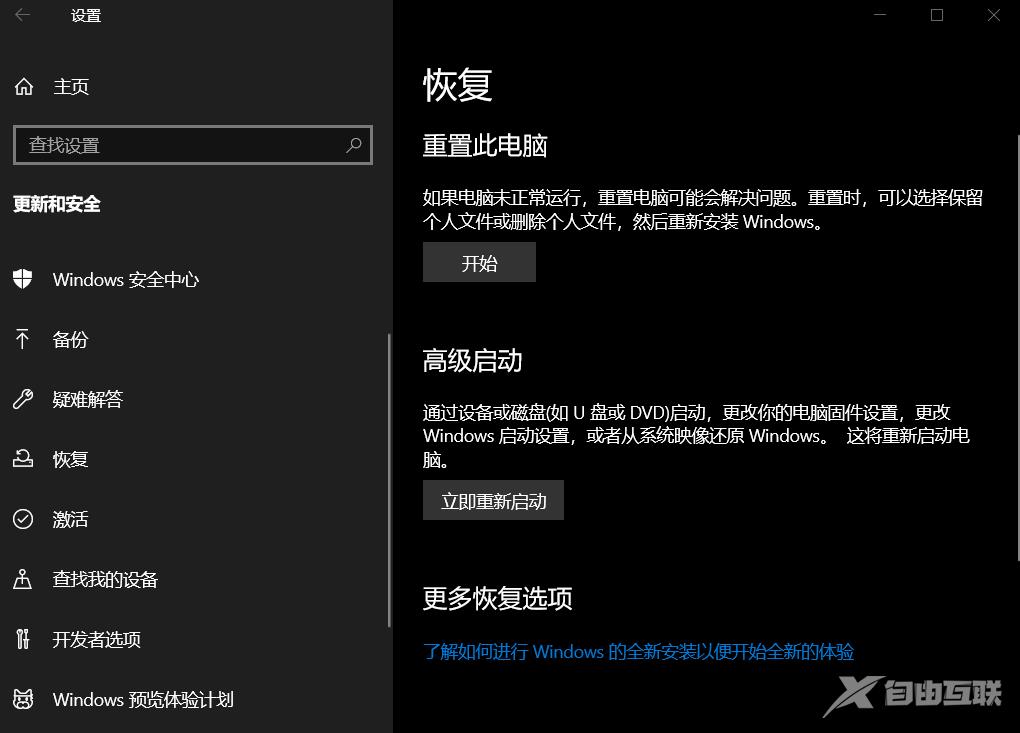Close the 设置 window
This screenshot has height=733, width=1020.
(x=993, y=15)
